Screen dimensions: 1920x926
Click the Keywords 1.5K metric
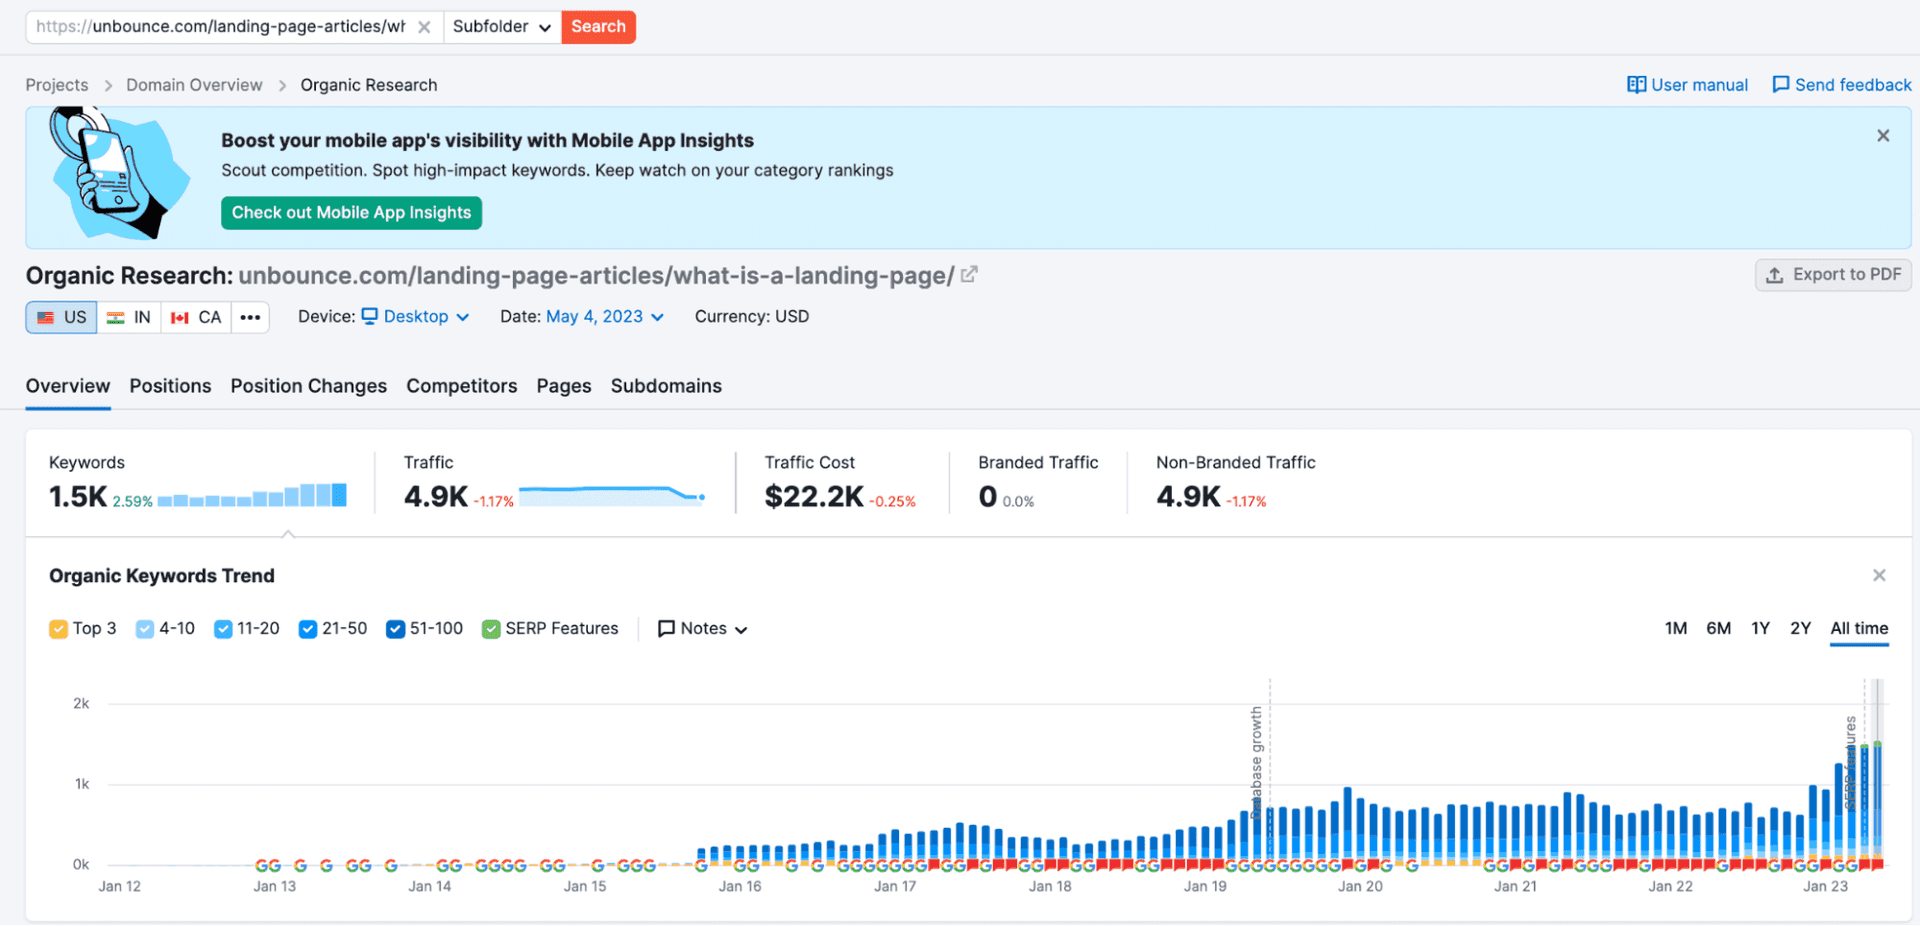coord(78,496)
